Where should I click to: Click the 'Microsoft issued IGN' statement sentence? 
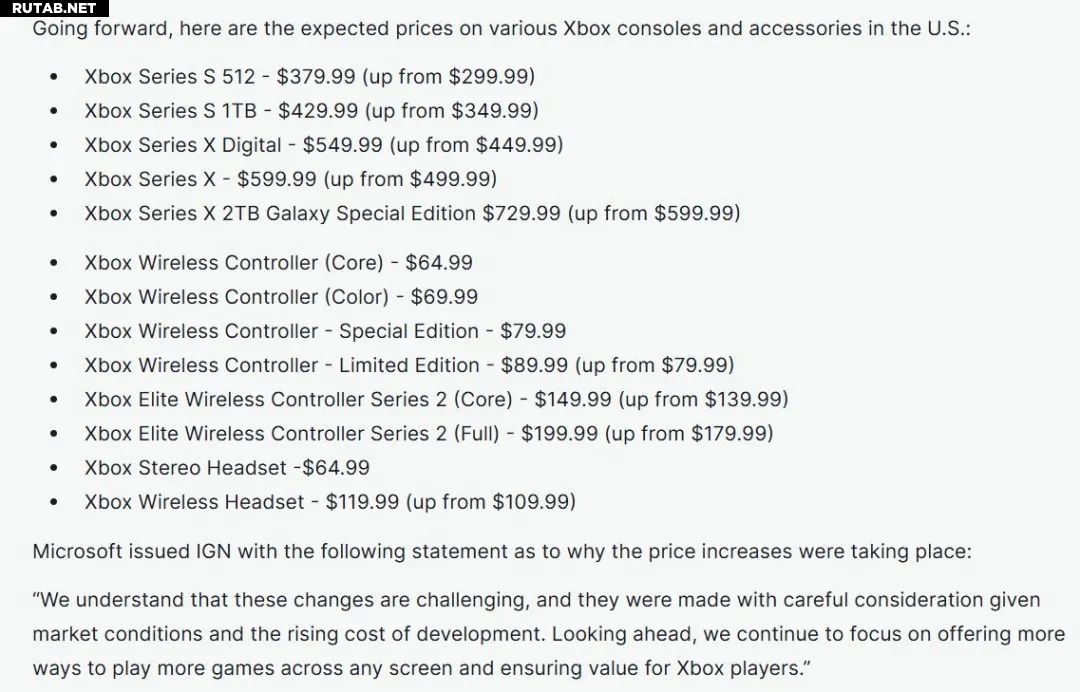tap(501, 552)
